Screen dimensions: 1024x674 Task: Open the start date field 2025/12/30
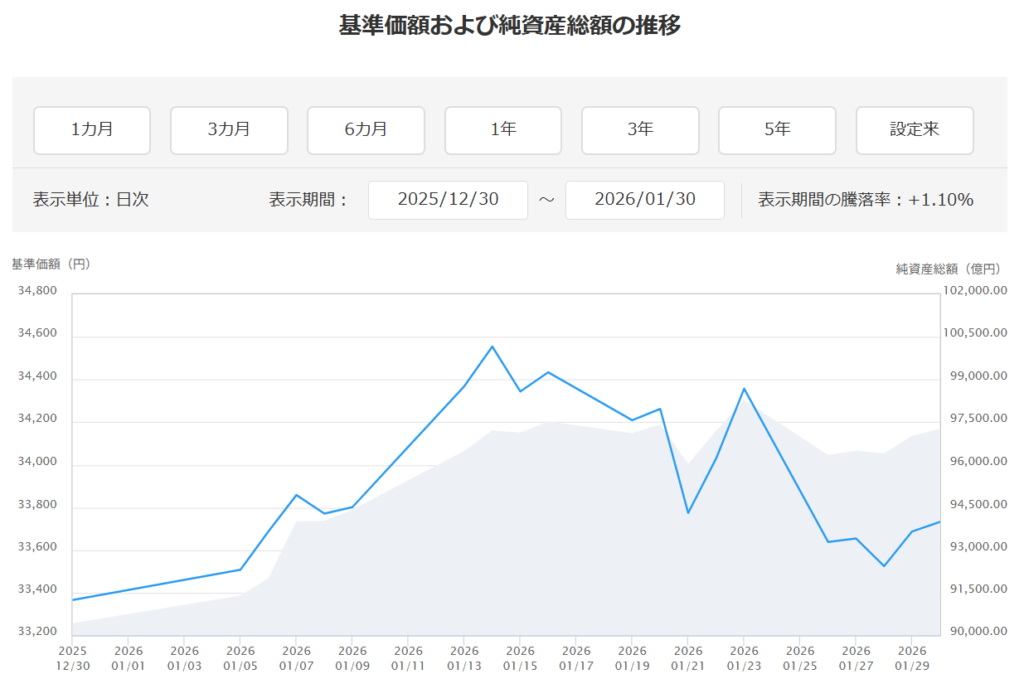[x=447, y=200]
